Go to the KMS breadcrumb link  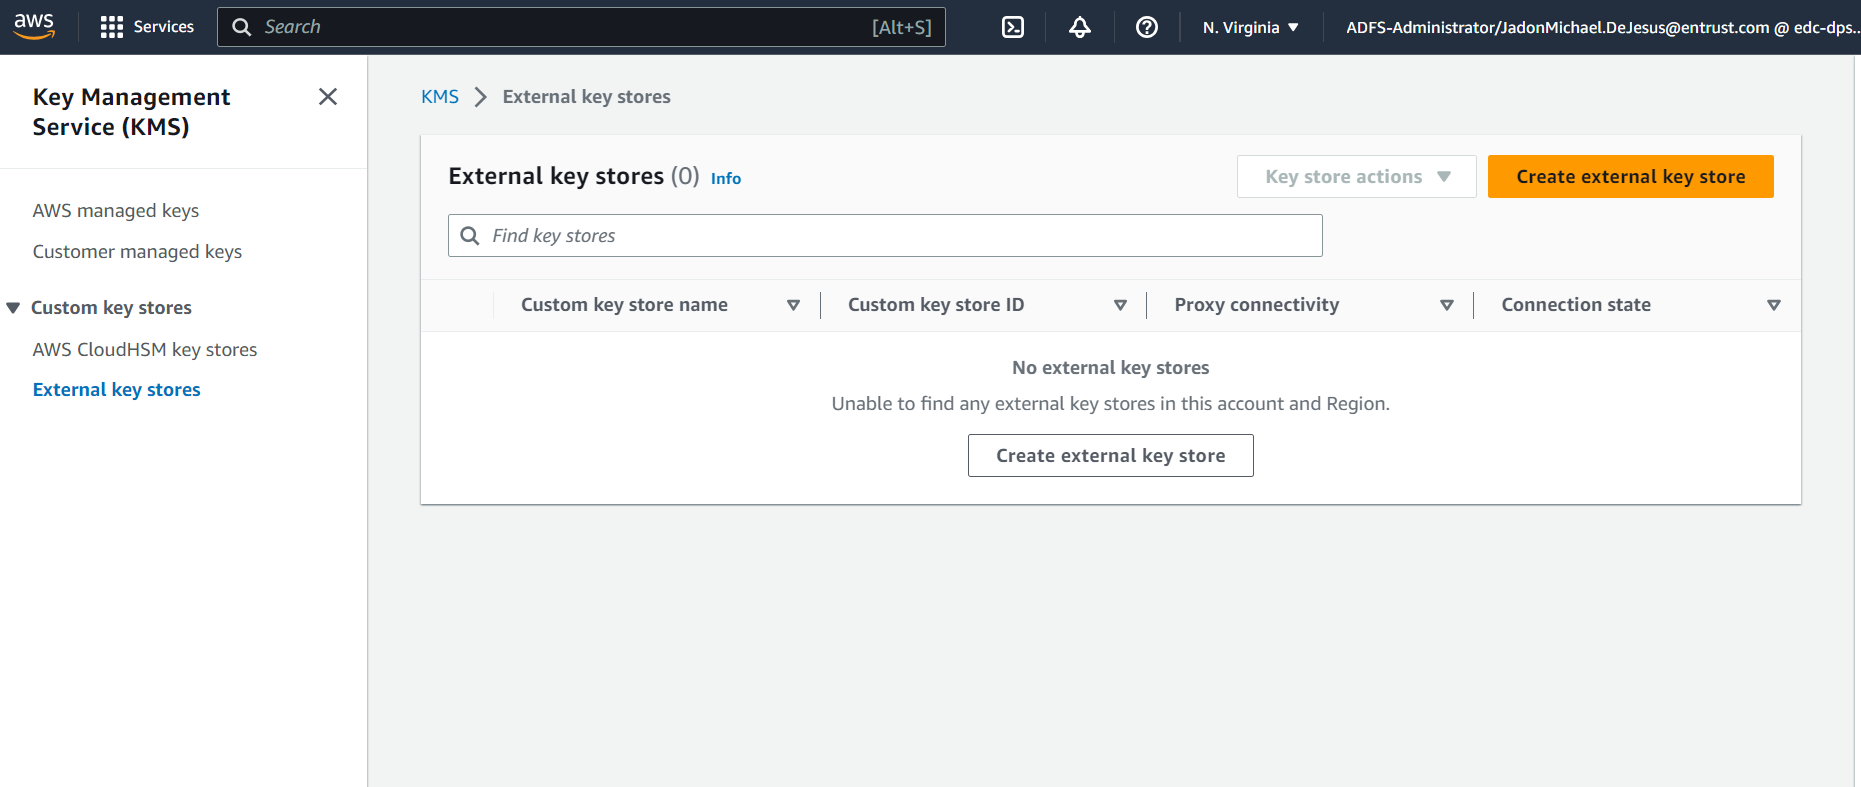(440, 97)
